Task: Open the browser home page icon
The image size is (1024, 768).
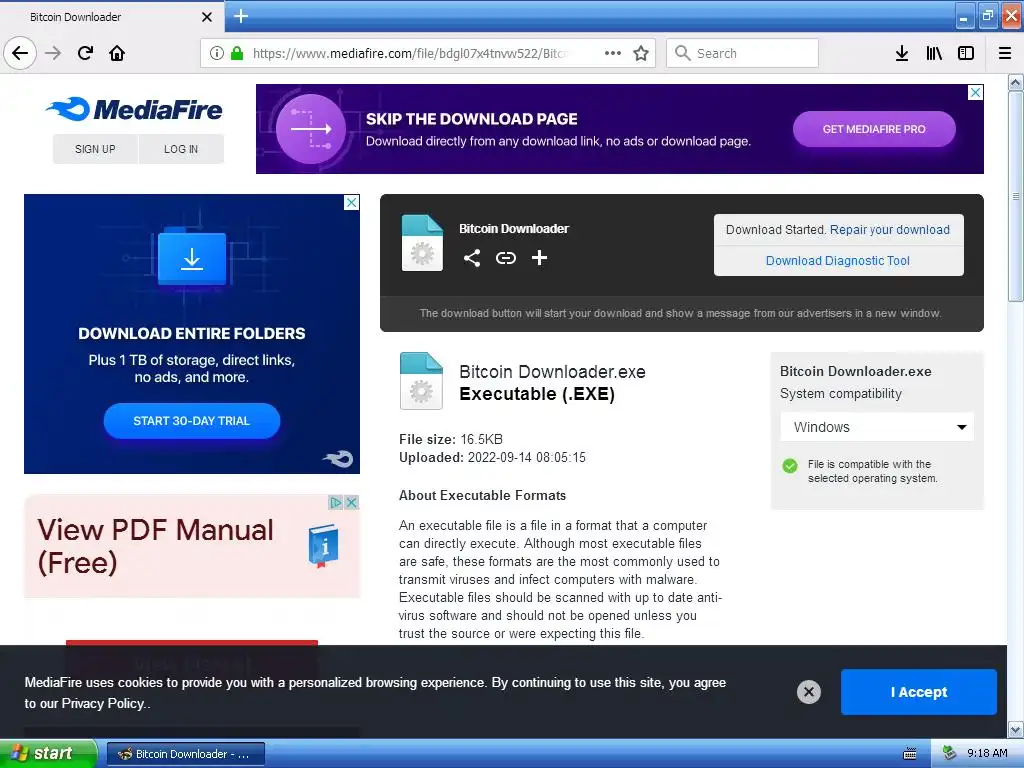Action: 117,53
